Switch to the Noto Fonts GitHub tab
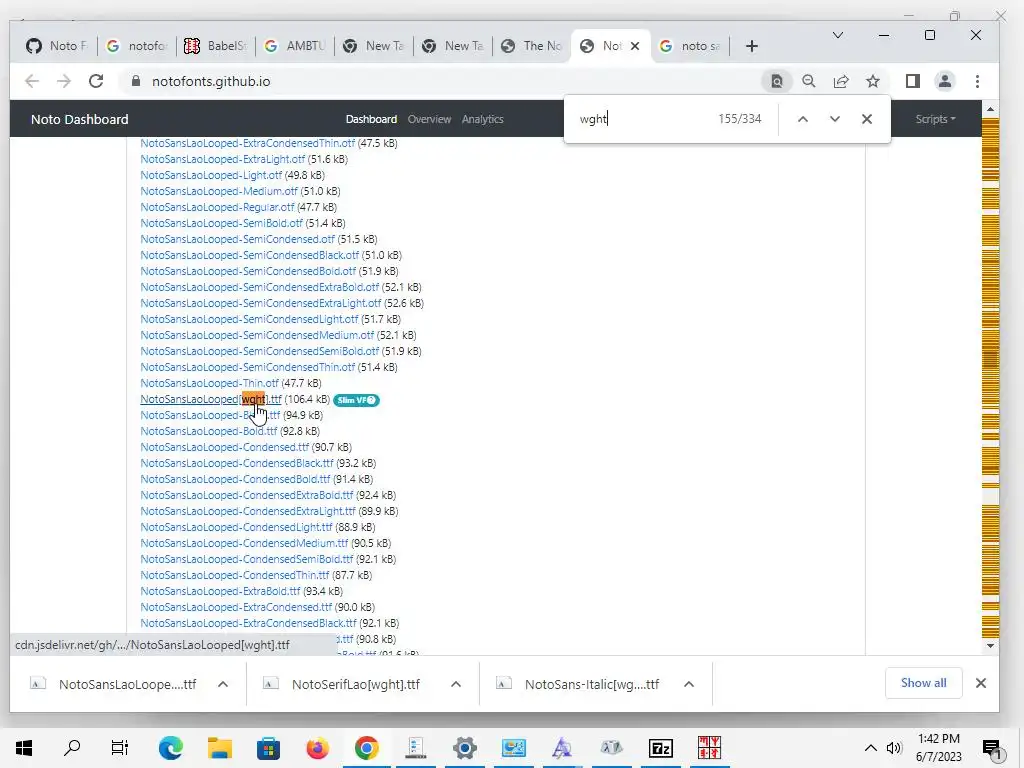This screenshot has height=768, width=1024. 56,46
